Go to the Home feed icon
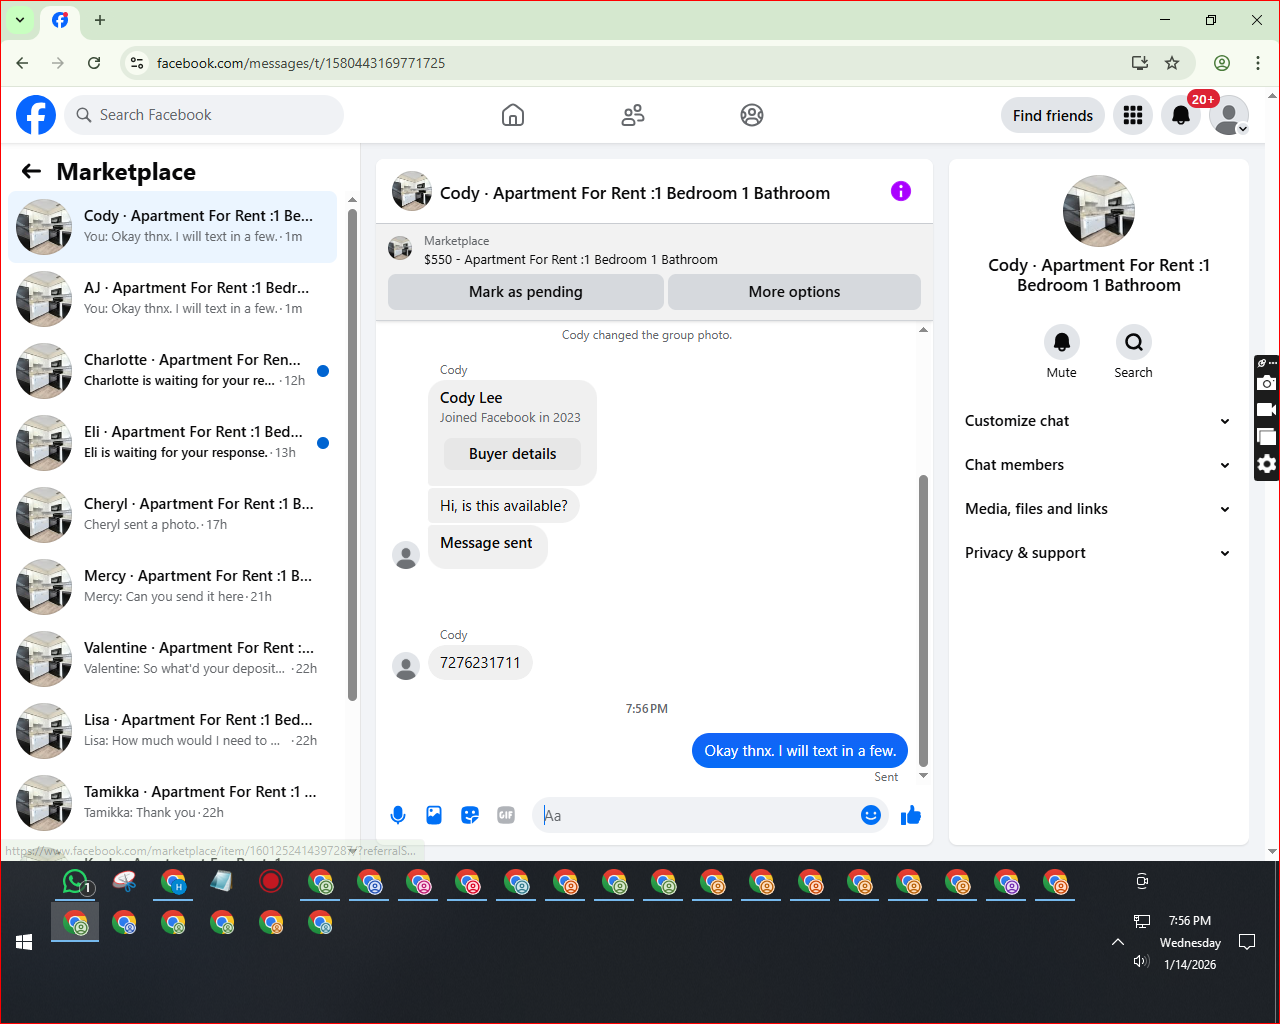This screenshot has height=1024, width=1280. 513,115
